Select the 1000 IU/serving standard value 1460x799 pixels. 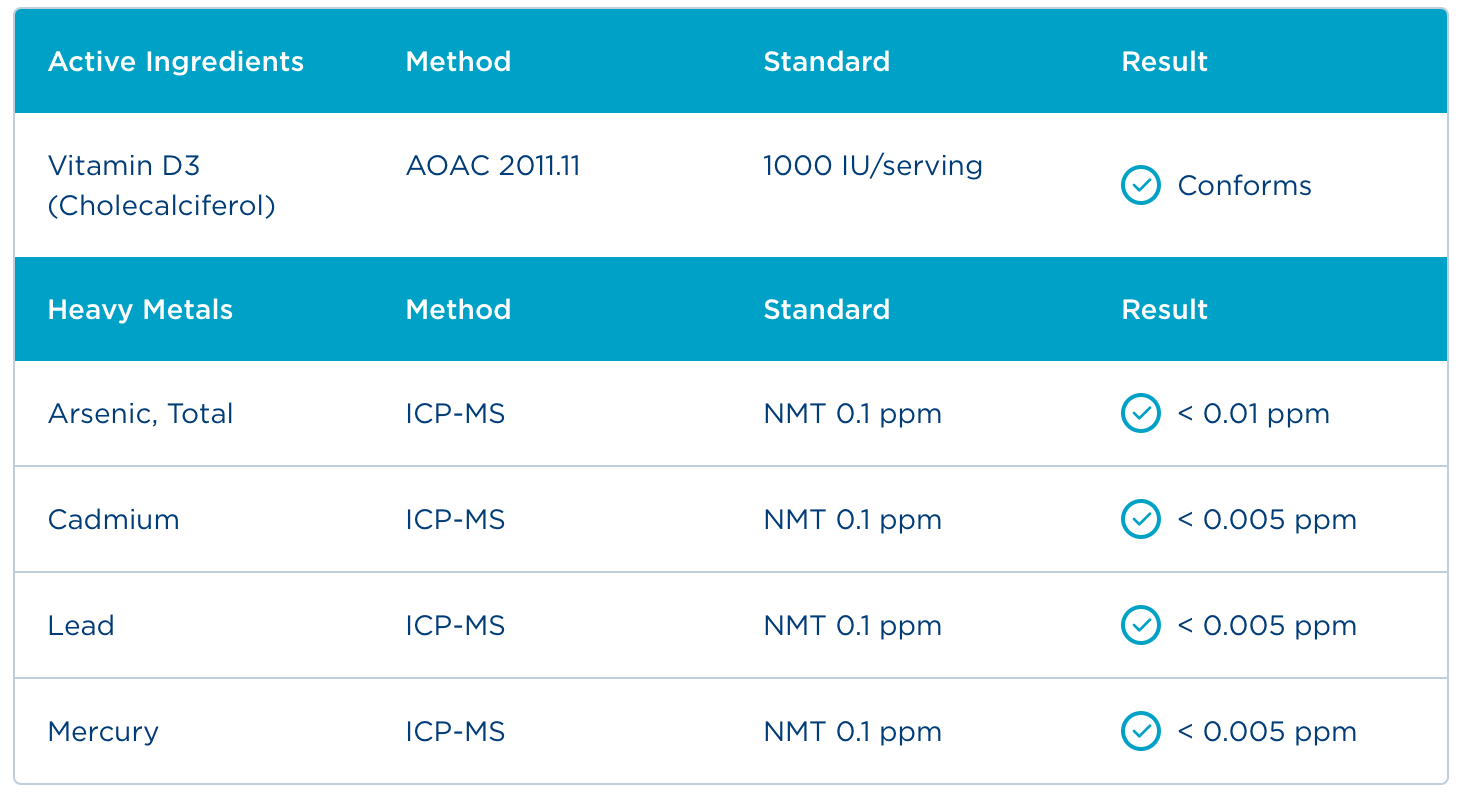(873, 166)
